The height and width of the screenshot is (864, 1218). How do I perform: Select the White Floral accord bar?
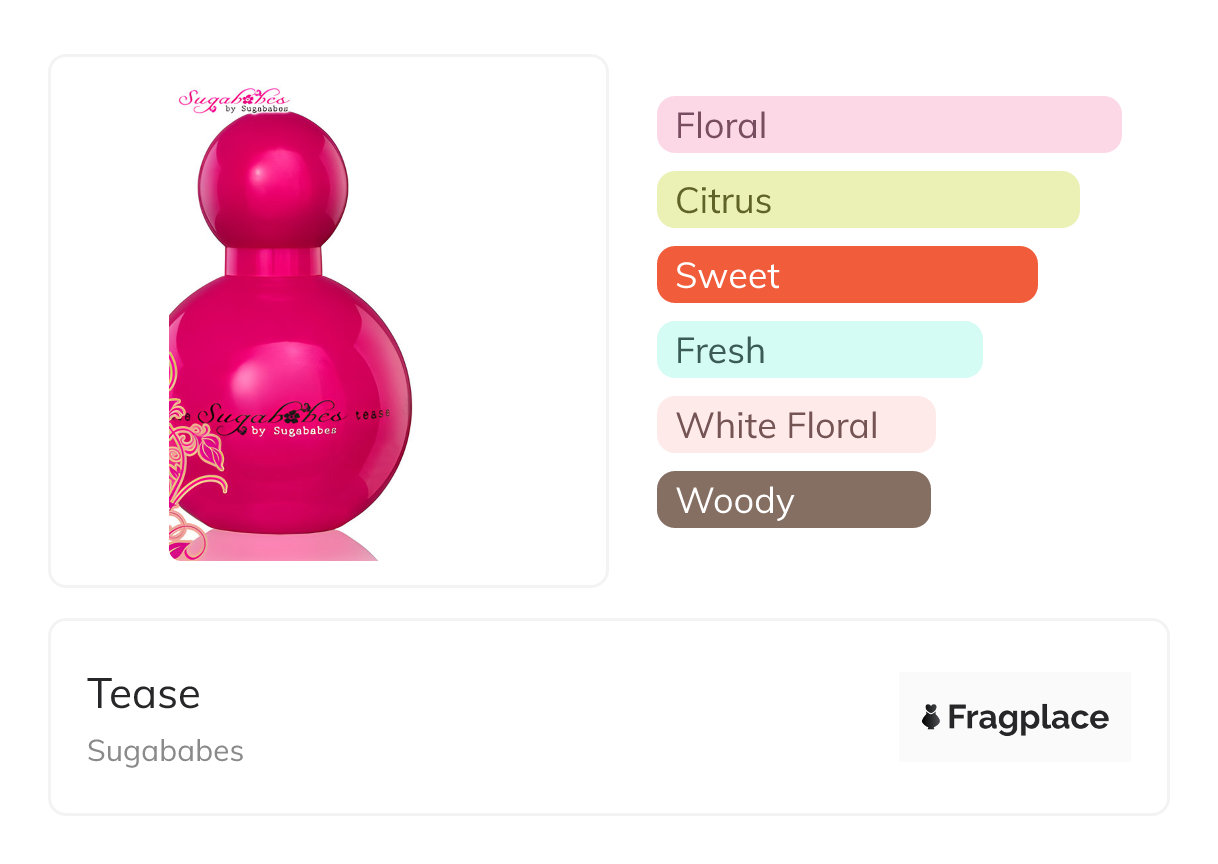point(796,425)
